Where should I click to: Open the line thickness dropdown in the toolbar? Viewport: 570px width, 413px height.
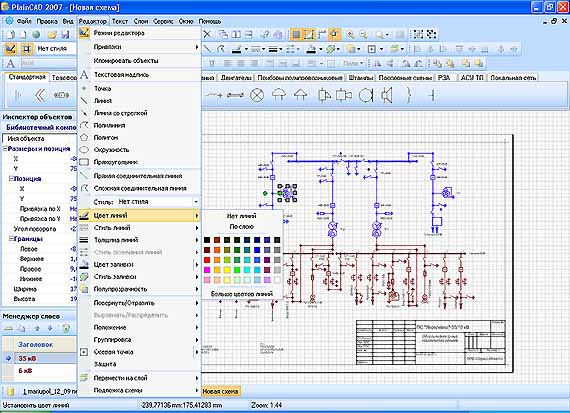(281, 49)
